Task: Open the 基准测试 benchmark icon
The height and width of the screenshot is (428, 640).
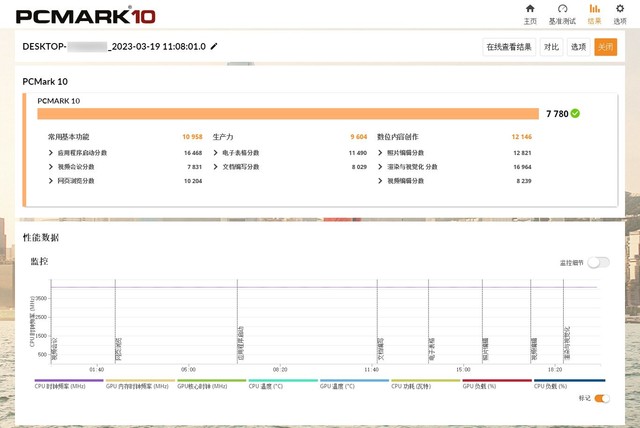Action: [563, 13]
